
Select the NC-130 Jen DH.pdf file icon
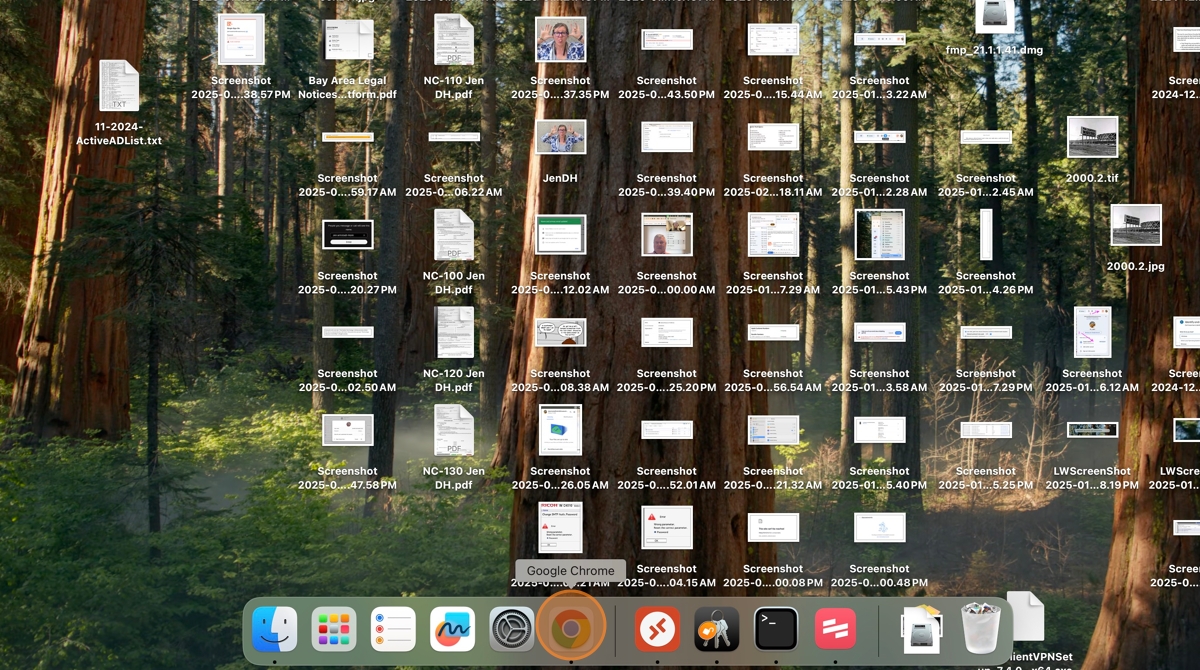[x=454, y=430]
